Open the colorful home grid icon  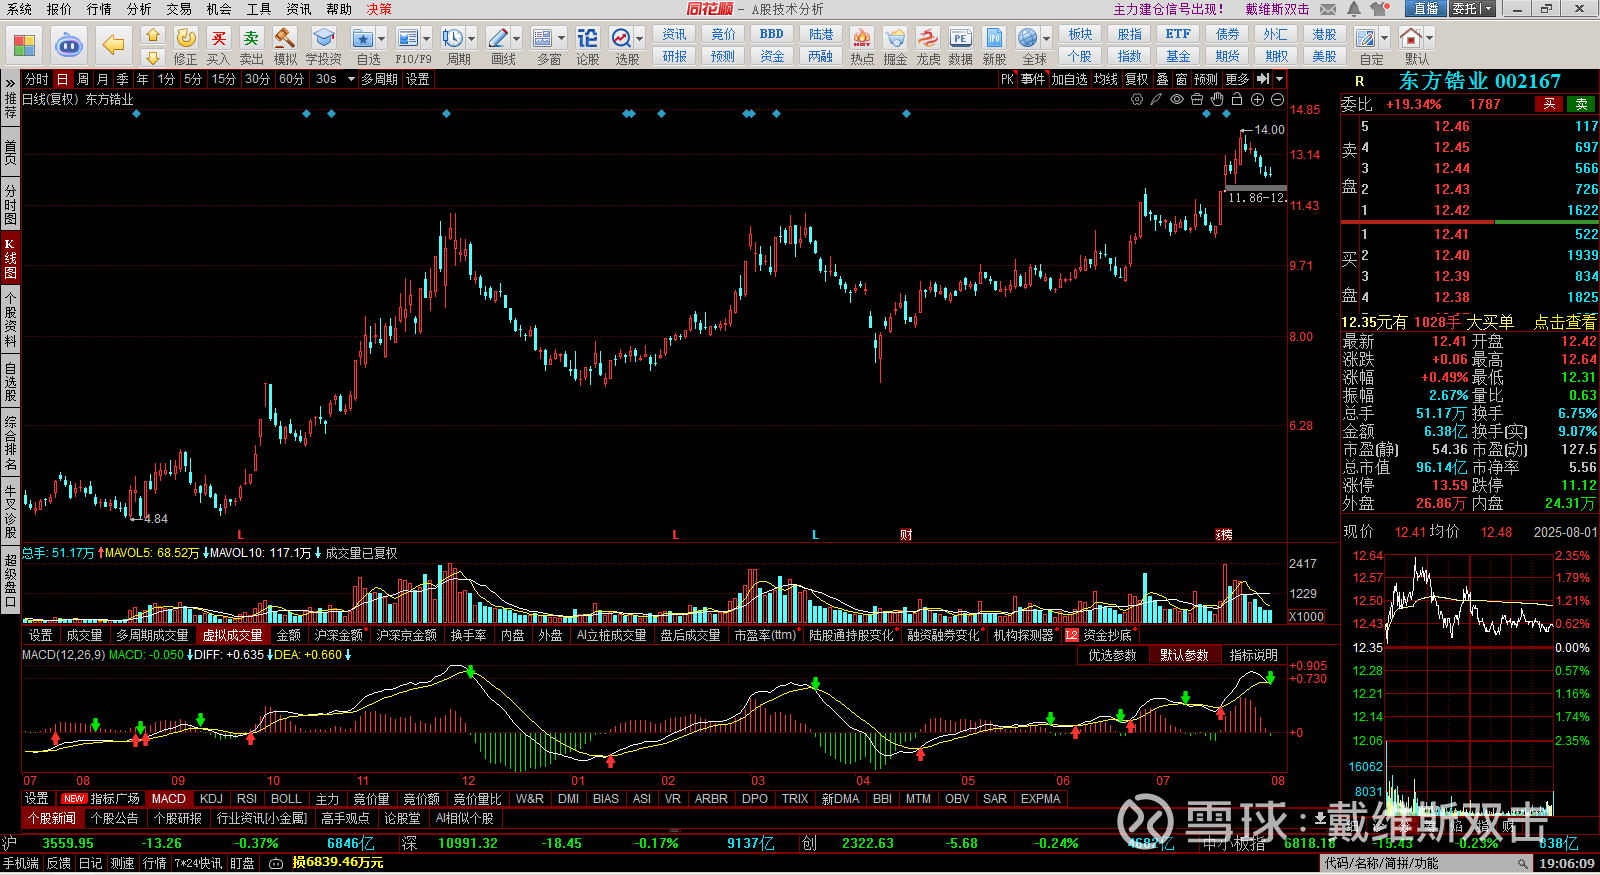tap(24, 45)
